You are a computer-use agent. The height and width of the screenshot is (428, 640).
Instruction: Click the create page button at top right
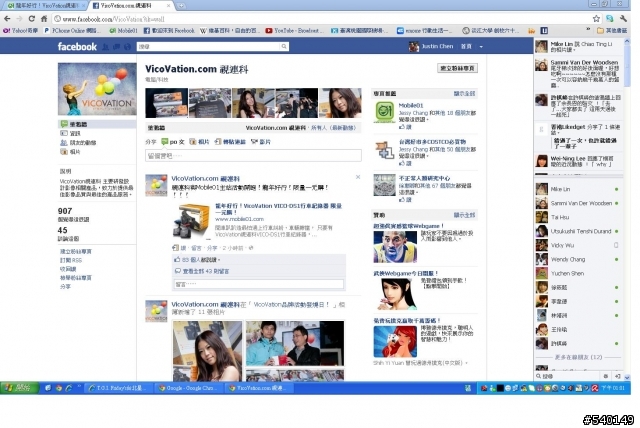(x=458, y=68)
